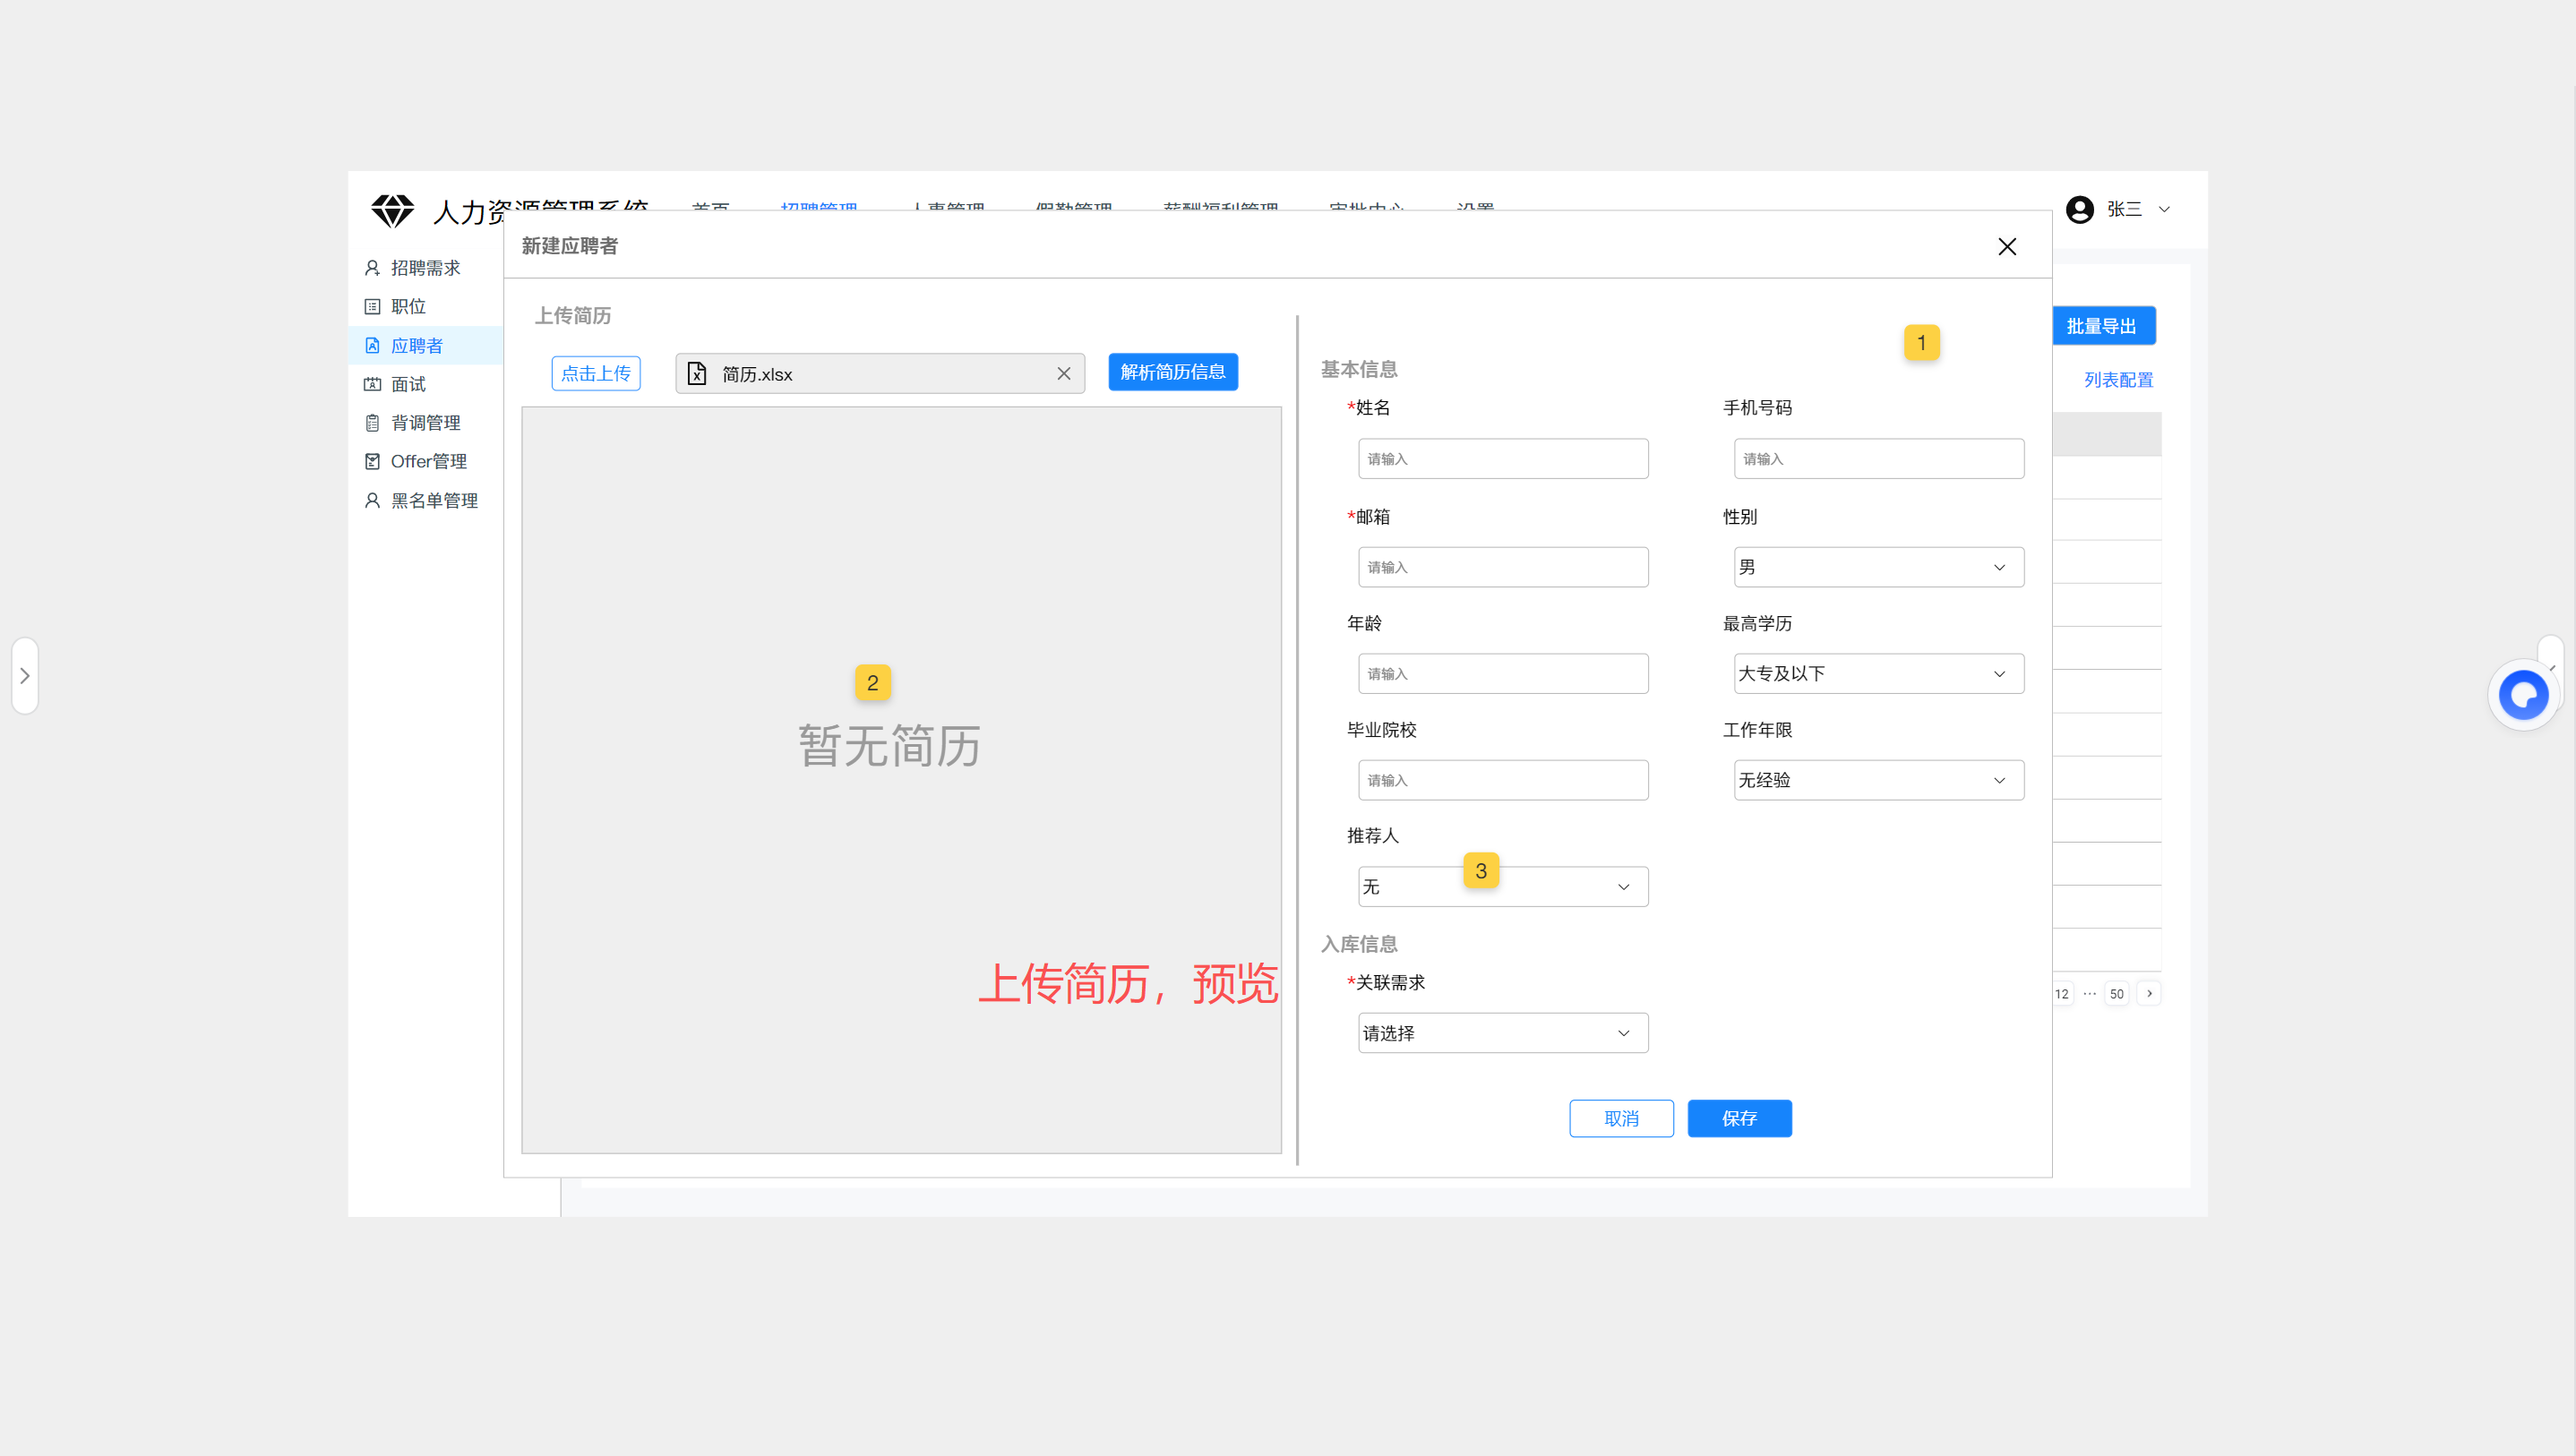Navigate to 黑名单管理 sidebar item
Image resolution: width=2576 pixels, height=1456 pixels.
[x=433, y=500]
